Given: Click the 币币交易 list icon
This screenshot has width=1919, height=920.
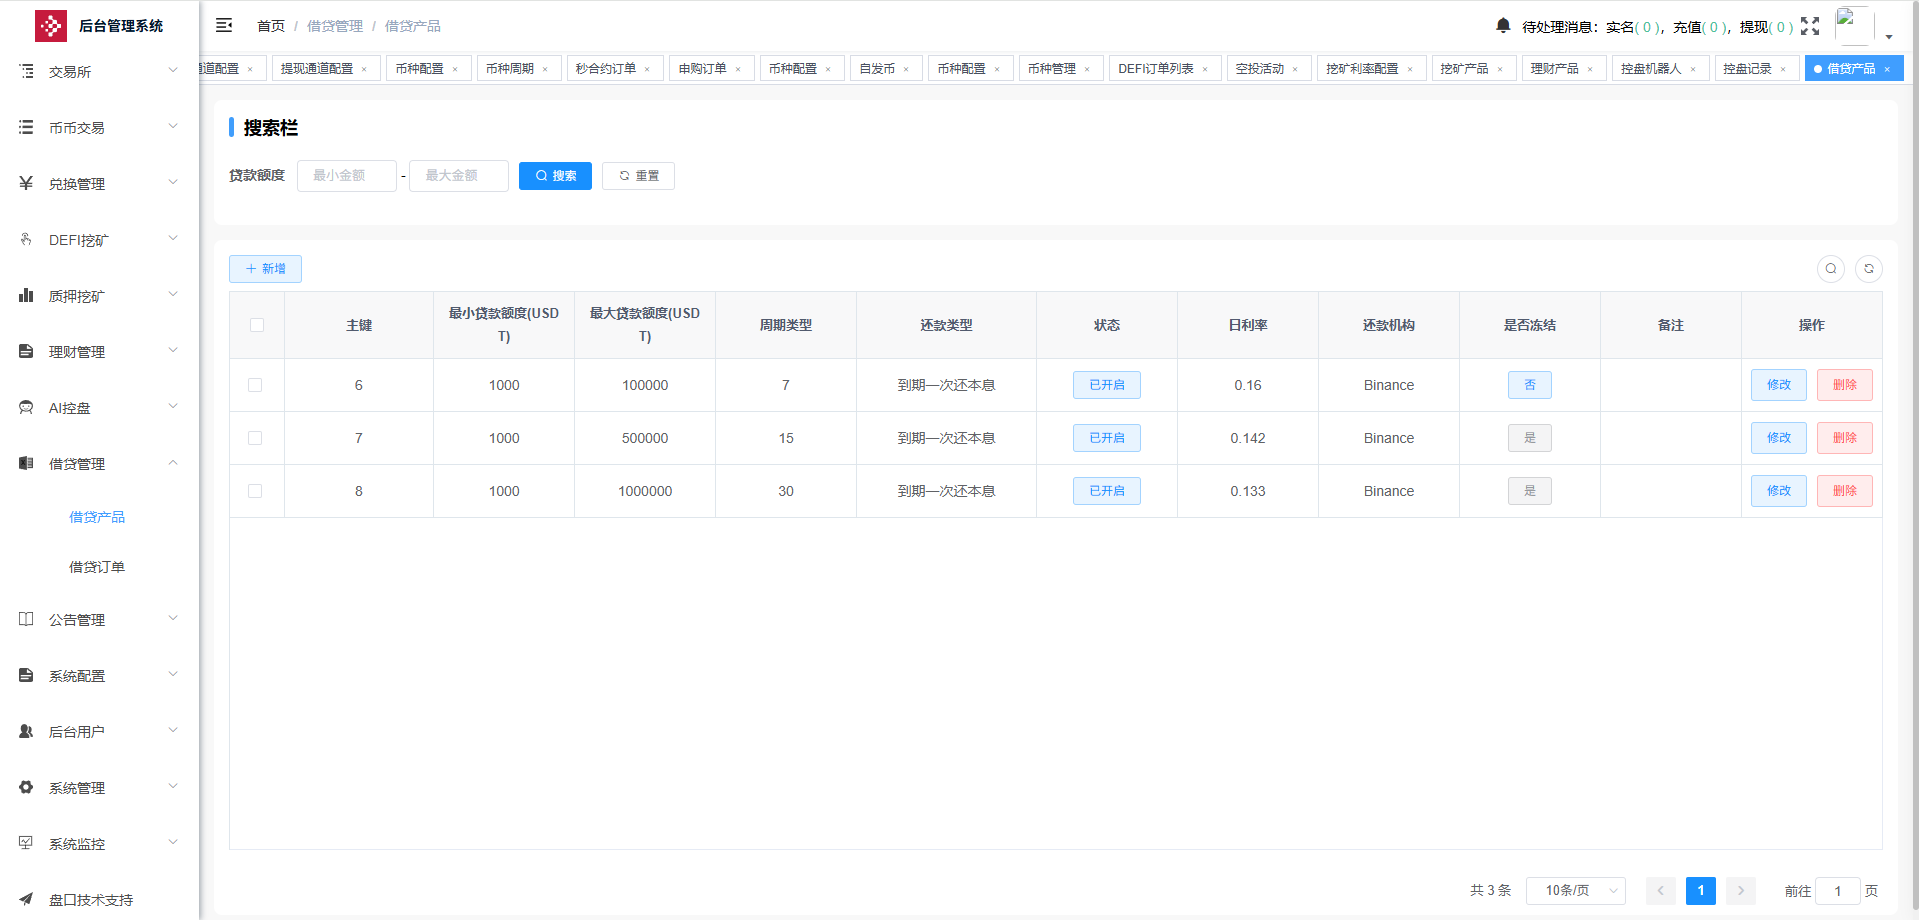Looking at the screenshot, I should pyautogui.click(x=26, y=127).
